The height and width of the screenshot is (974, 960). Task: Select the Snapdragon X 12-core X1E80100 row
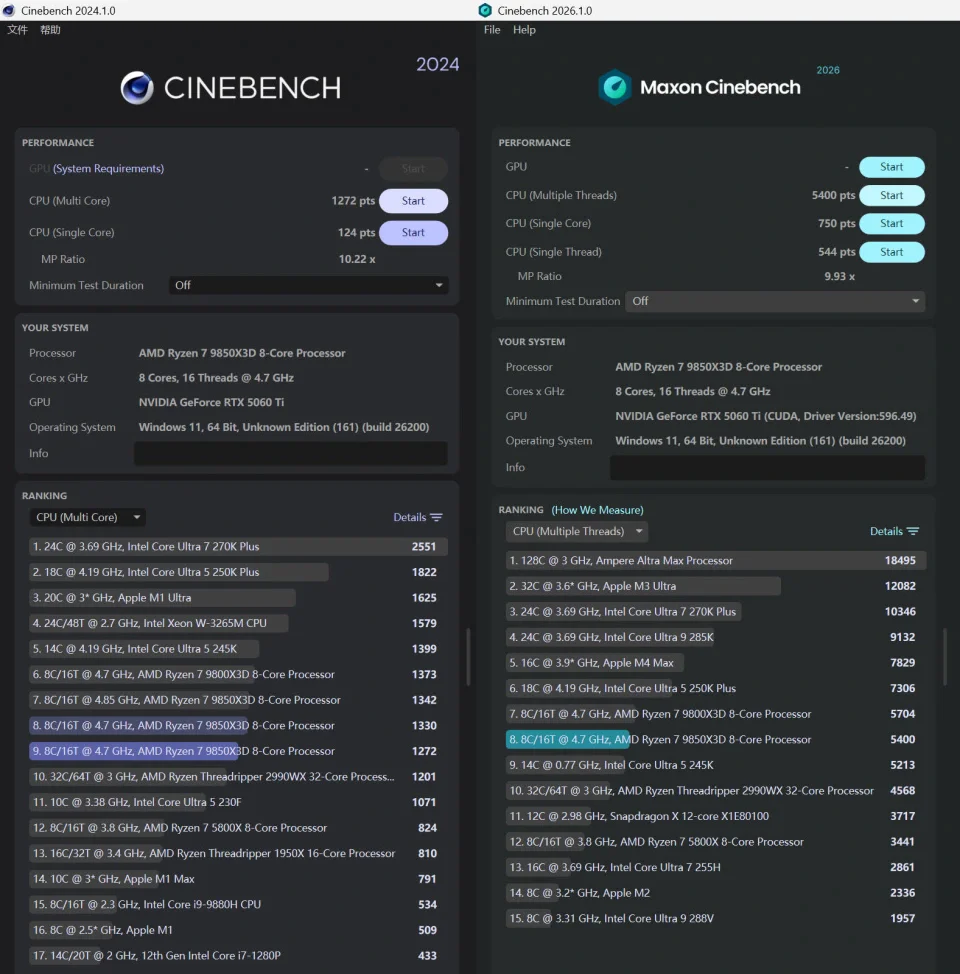(x=716, y=816)
